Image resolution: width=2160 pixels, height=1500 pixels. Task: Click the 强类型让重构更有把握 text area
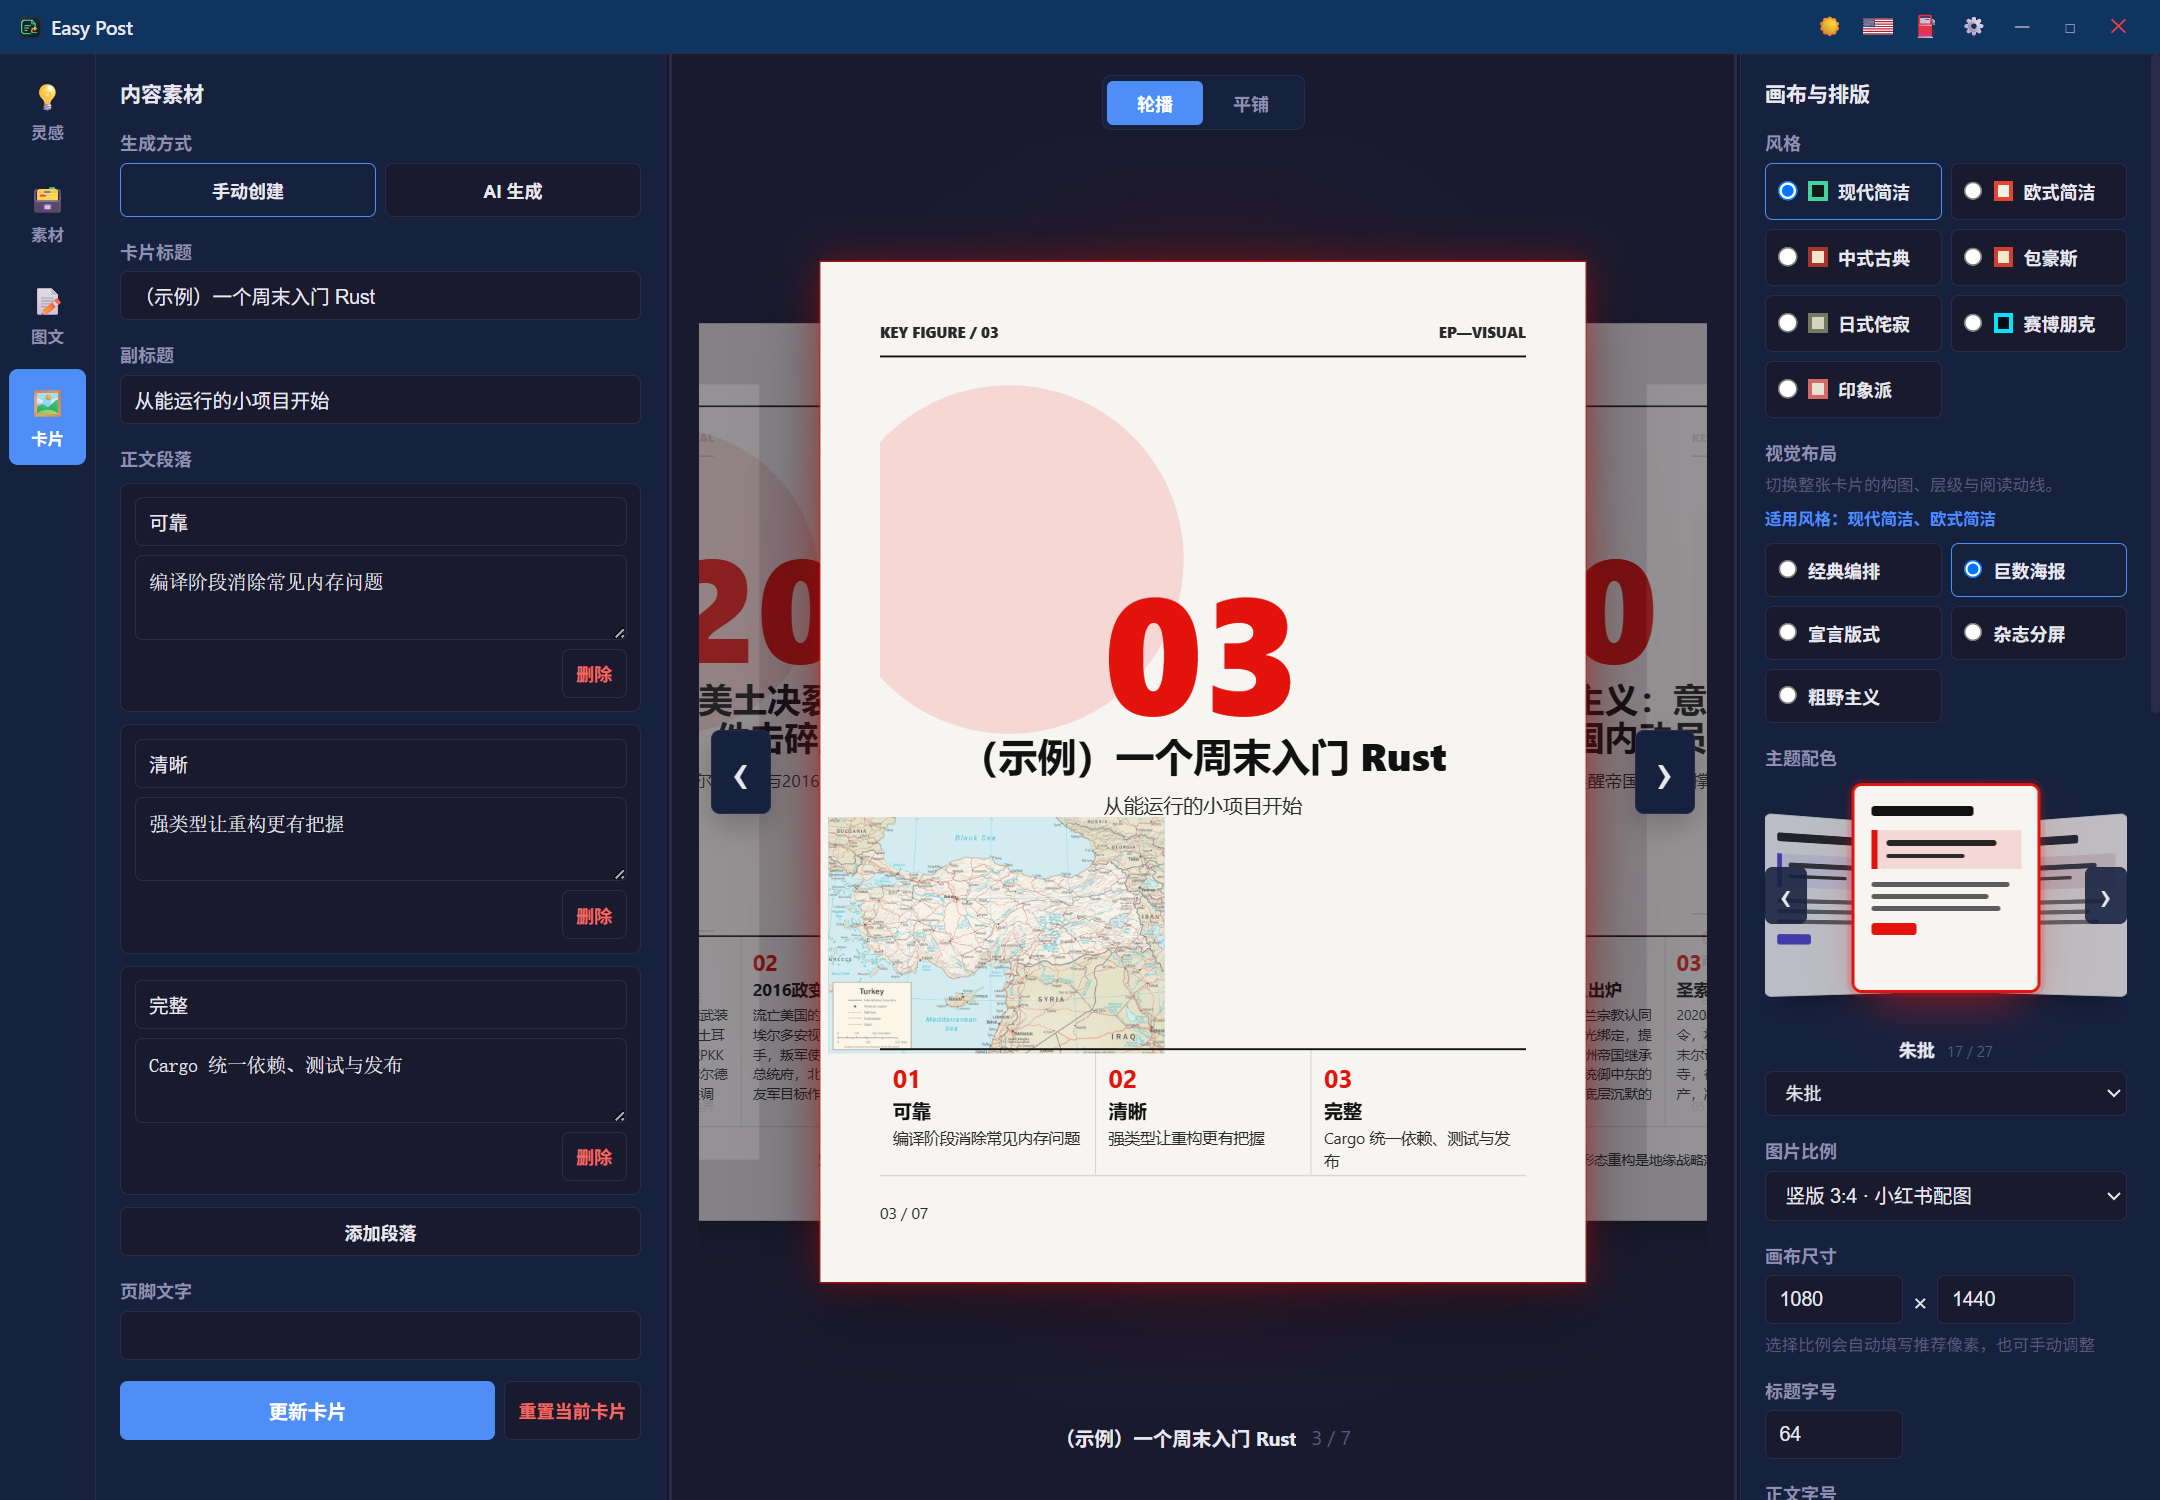pos(380,839)
